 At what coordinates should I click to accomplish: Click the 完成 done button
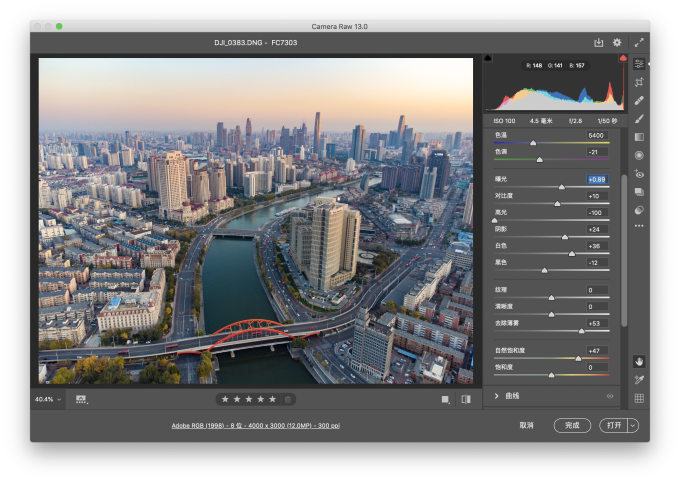point(572,426)
